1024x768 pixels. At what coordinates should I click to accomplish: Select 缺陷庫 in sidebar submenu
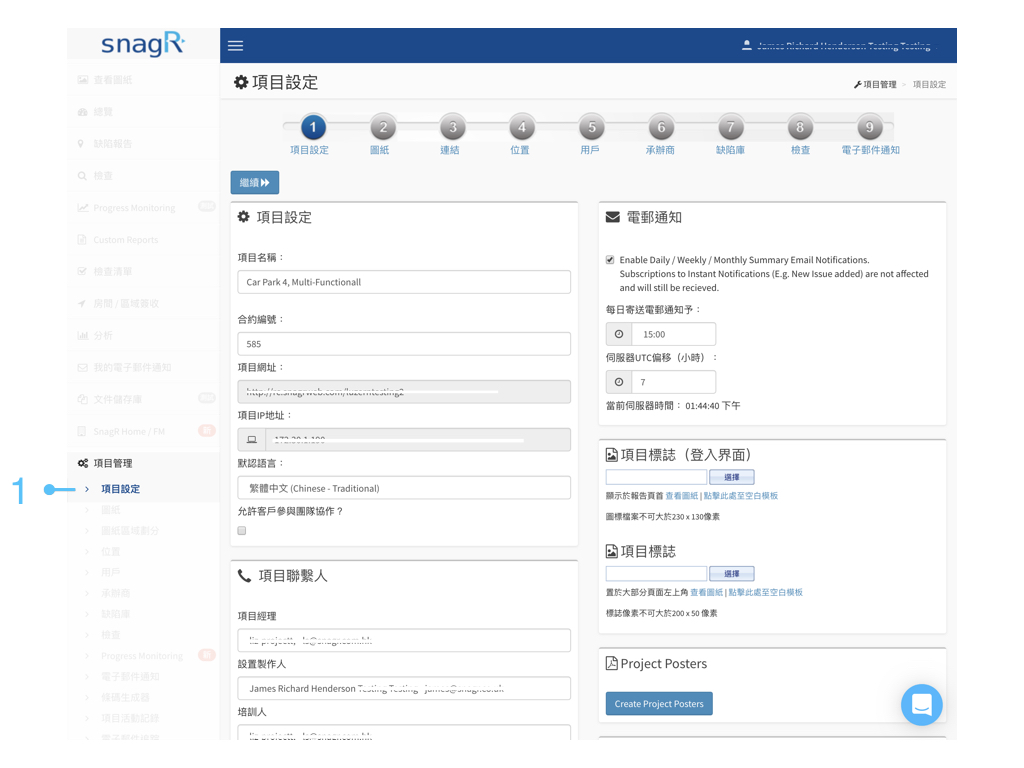click(x=116, y=614)
